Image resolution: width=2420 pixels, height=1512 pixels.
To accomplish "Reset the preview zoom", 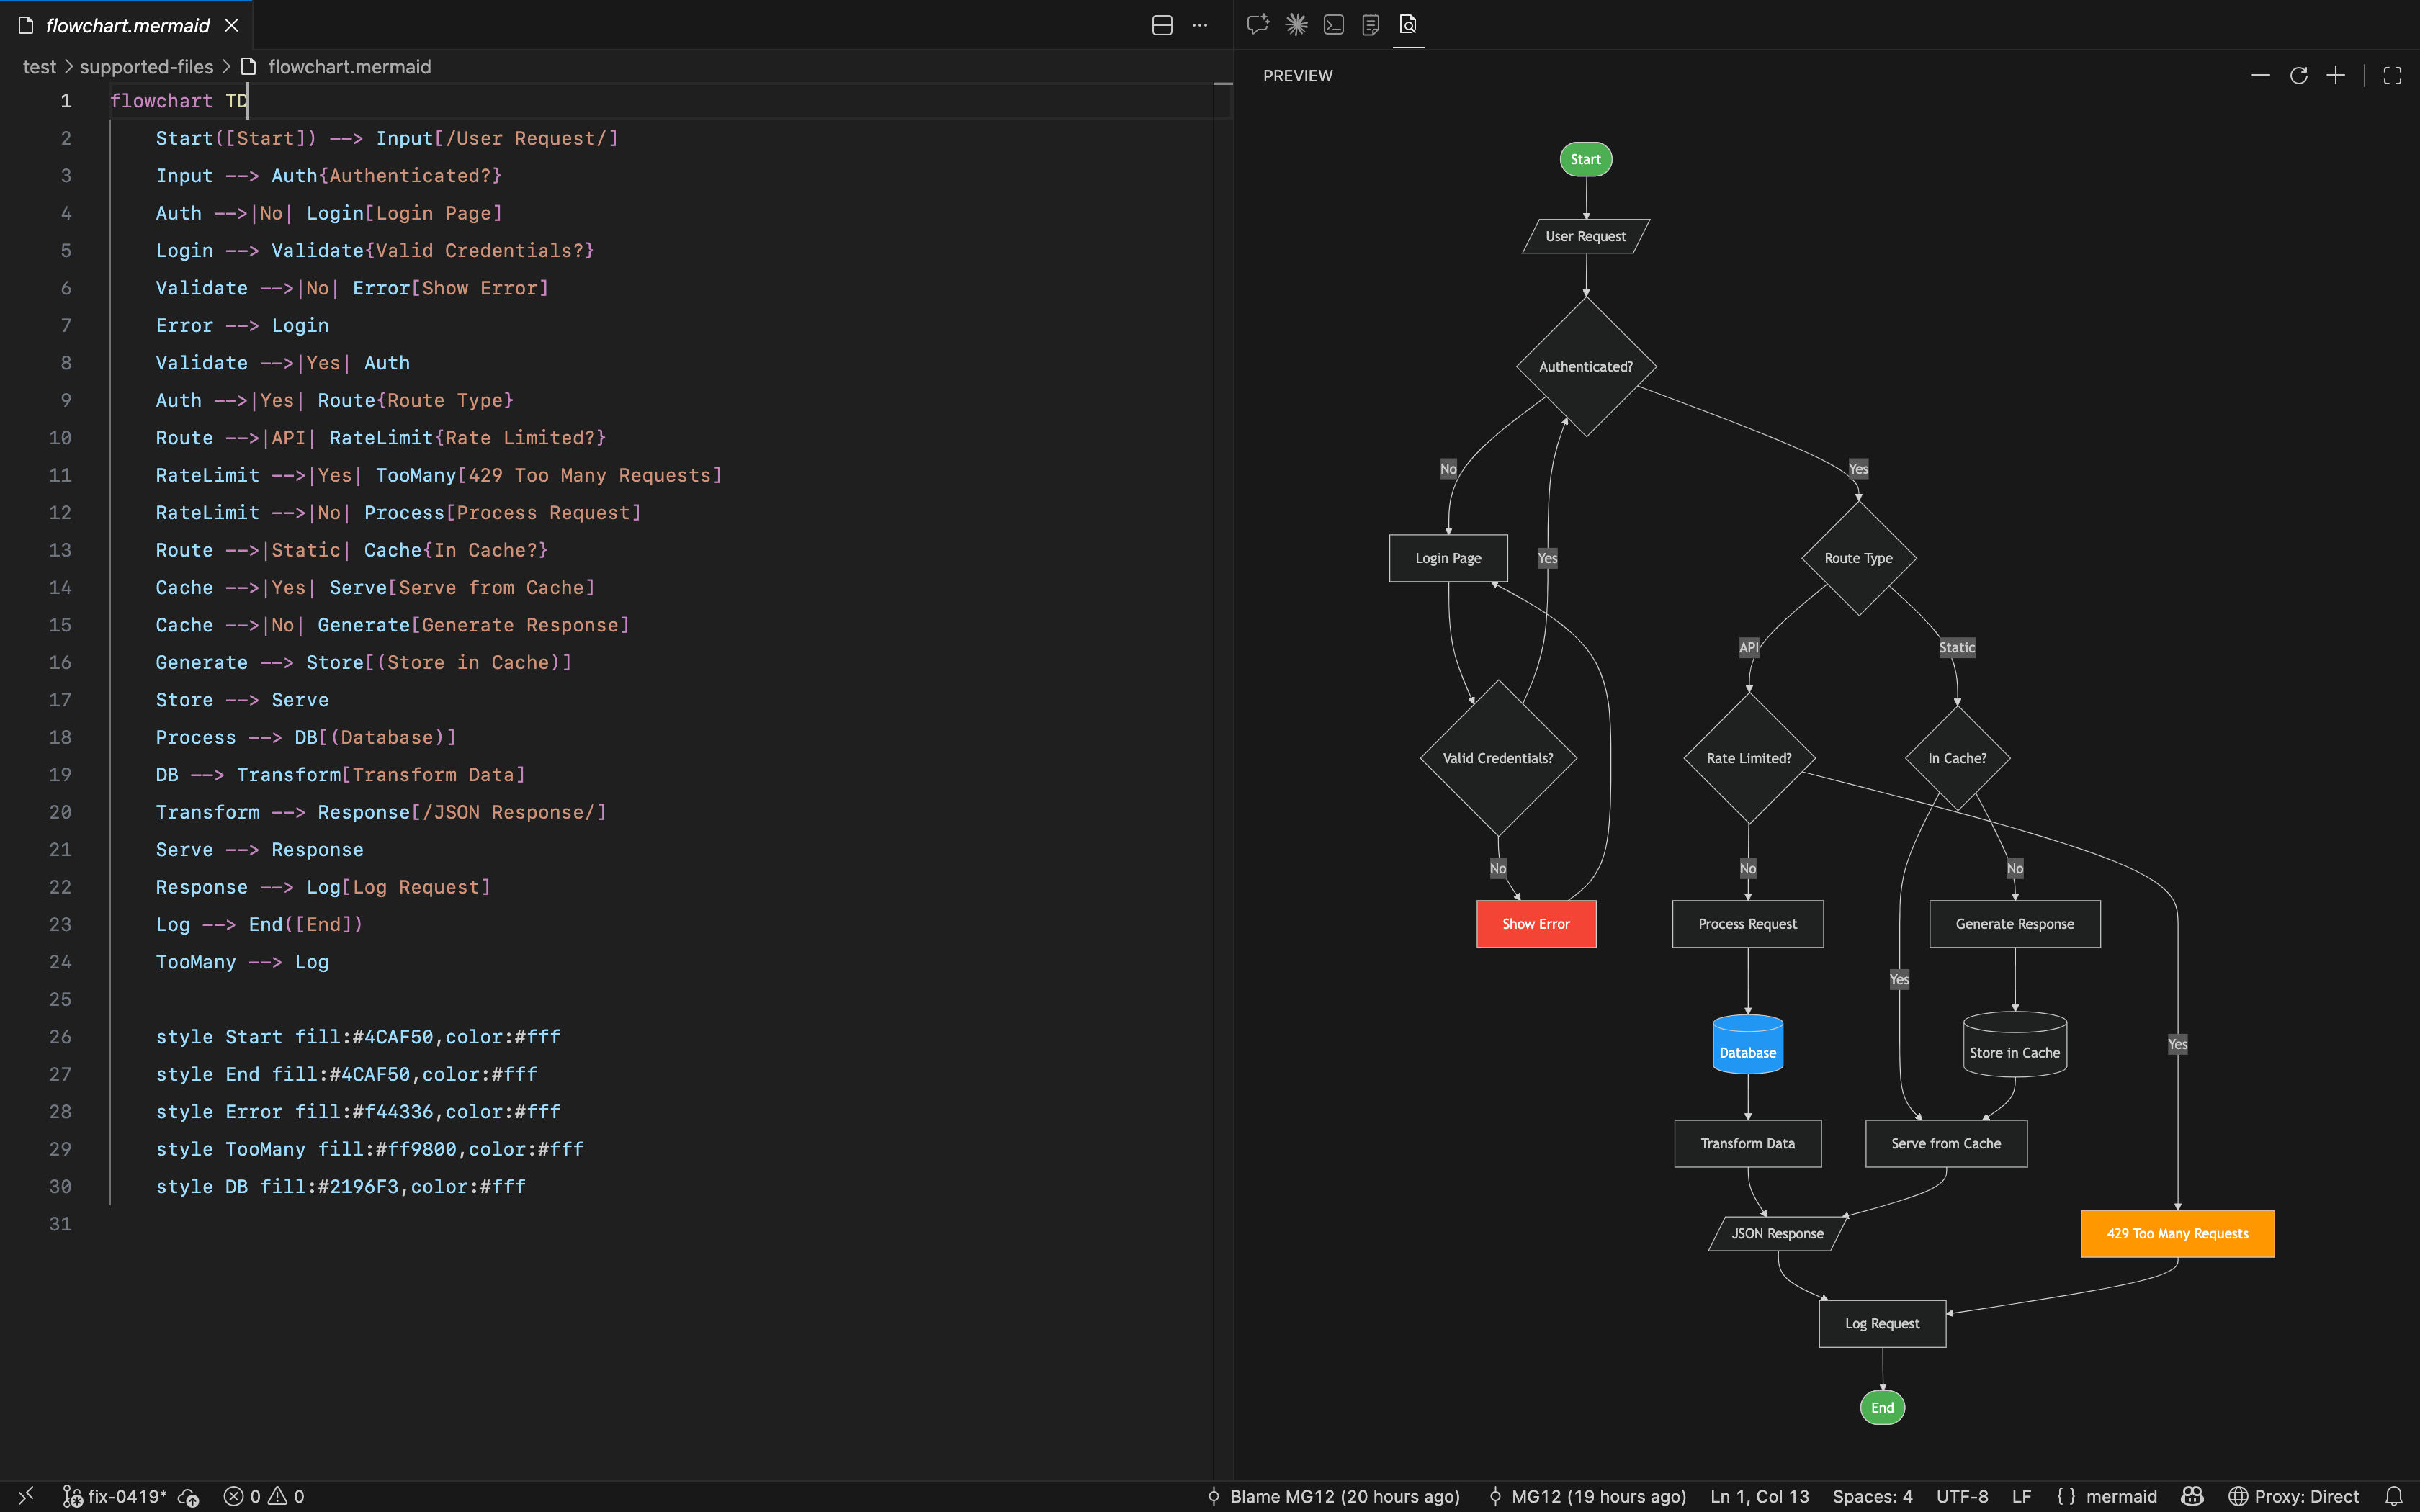I will click(x=2298, y=76).
